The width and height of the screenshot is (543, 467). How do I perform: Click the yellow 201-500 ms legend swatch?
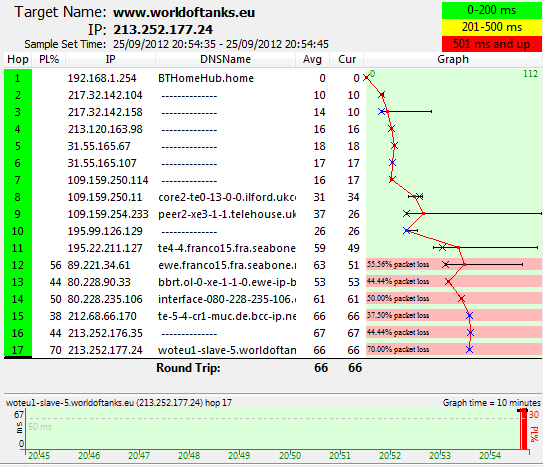click(x=492, y=27)
